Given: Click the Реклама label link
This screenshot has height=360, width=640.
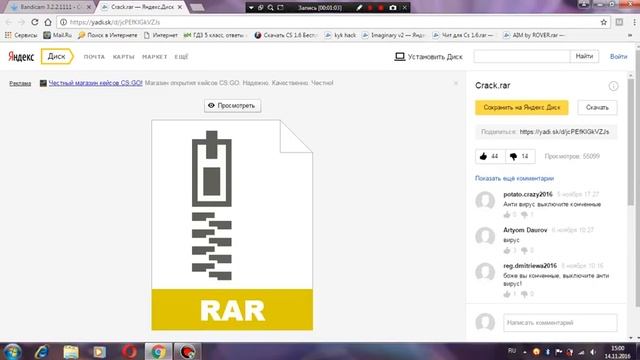Looking at the screenshot, I should 20,83.
